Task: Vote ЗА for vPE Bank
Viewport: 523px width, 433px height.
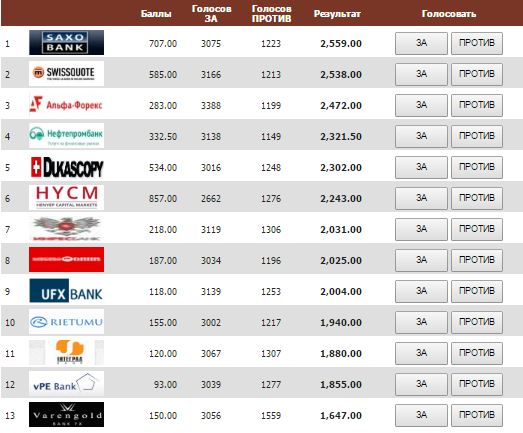Action: (x=421, y=384)
